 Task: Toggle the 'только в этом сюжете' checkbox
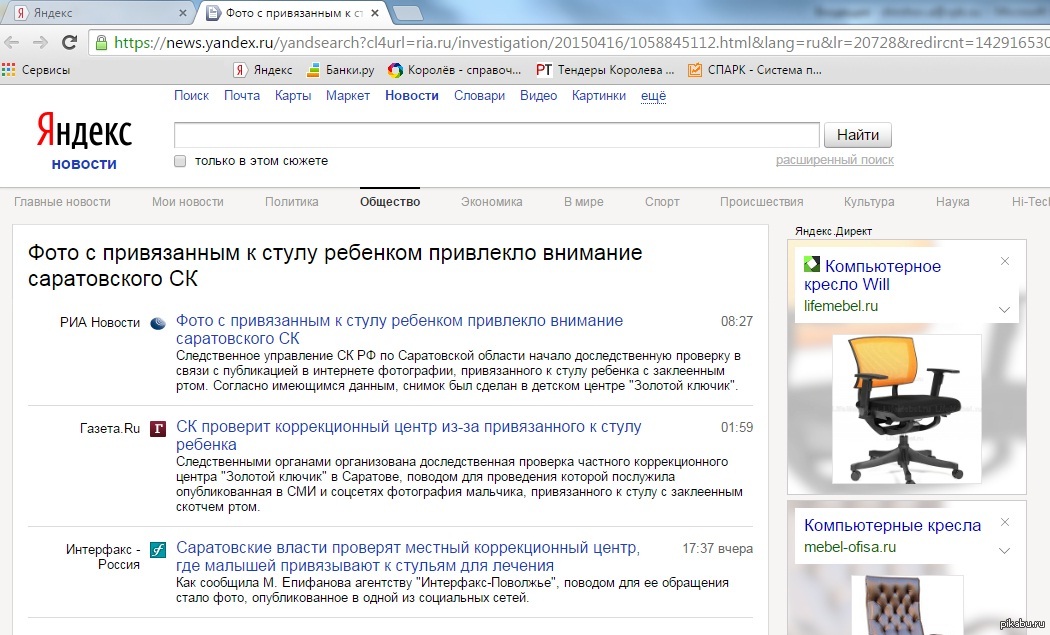(179, 161)
